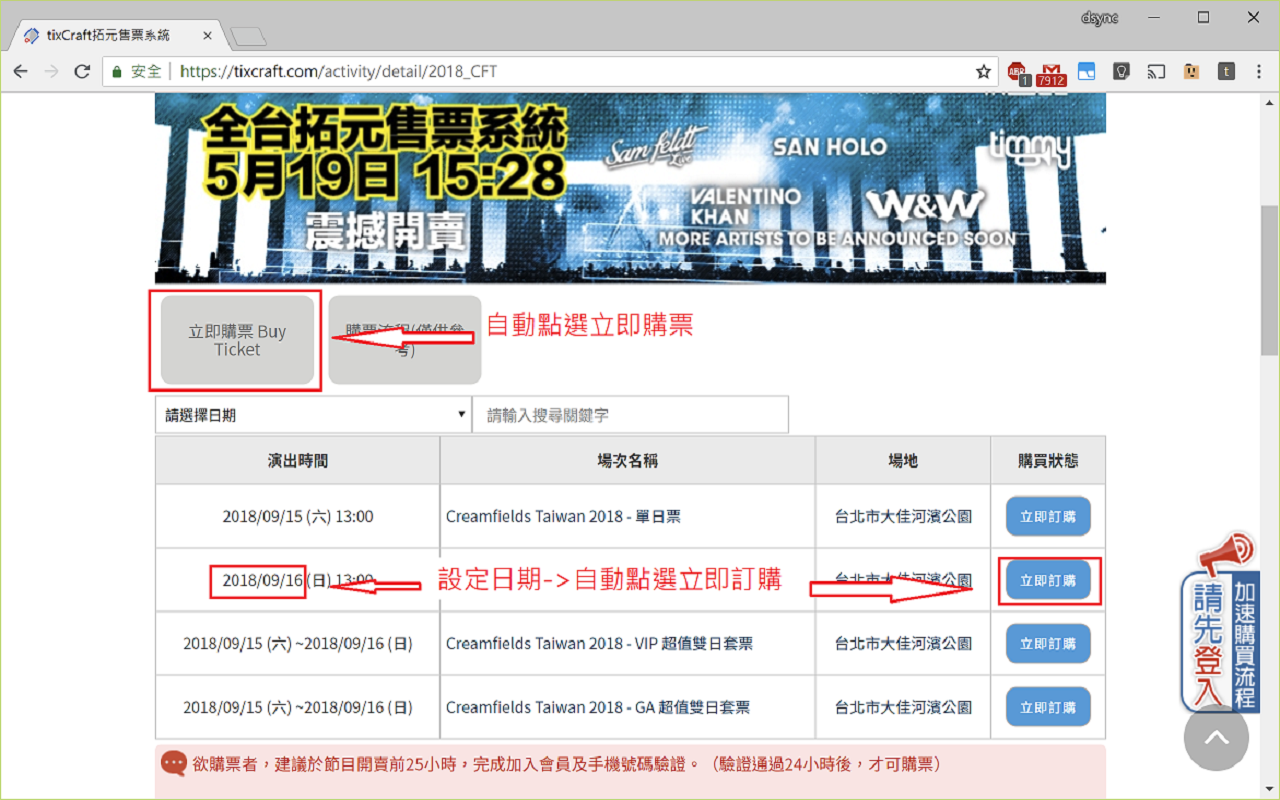Click the date range in the VIP row
Screen dimensions: 1280x800
(297, 644)
